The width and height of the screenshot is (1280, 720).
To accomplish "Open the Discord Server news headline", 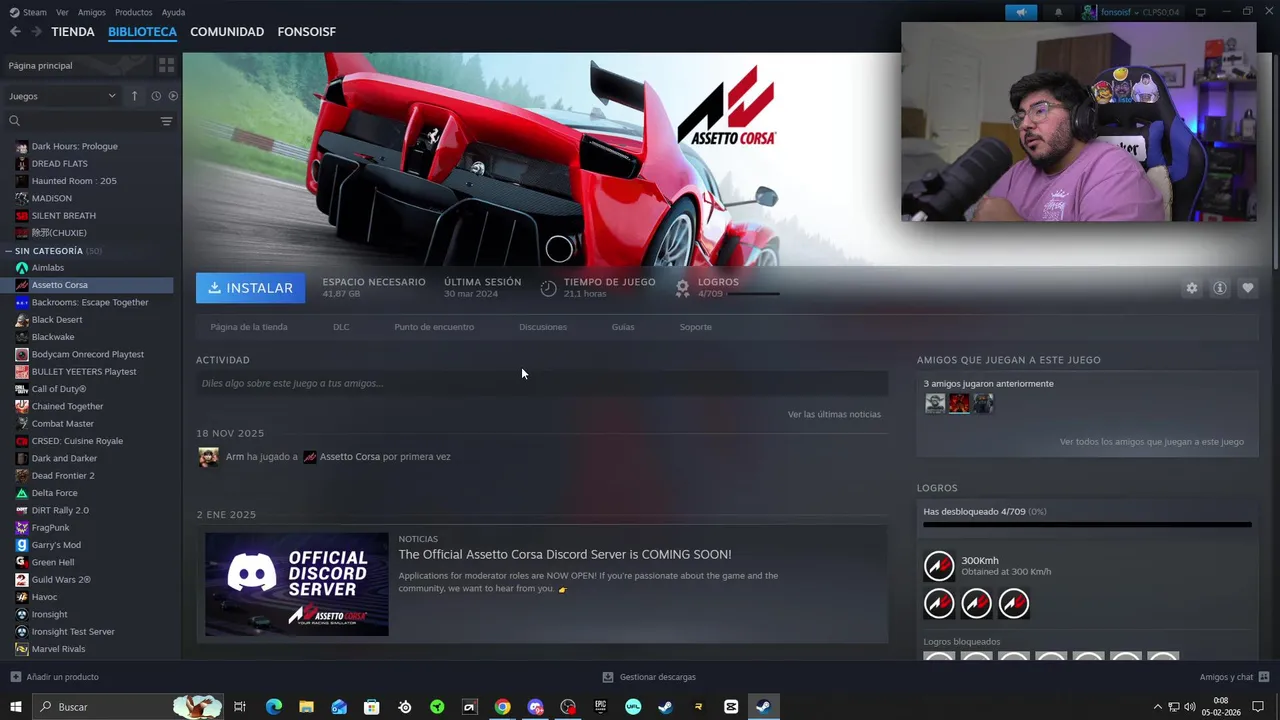I will pyautogui.click(x=565, y=554).
